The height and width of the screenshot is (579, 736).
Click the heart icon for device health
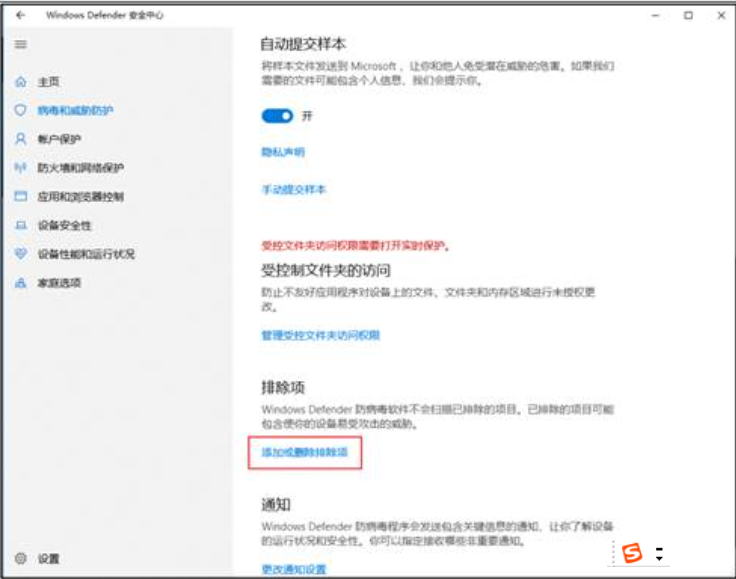tap(21, 254)
